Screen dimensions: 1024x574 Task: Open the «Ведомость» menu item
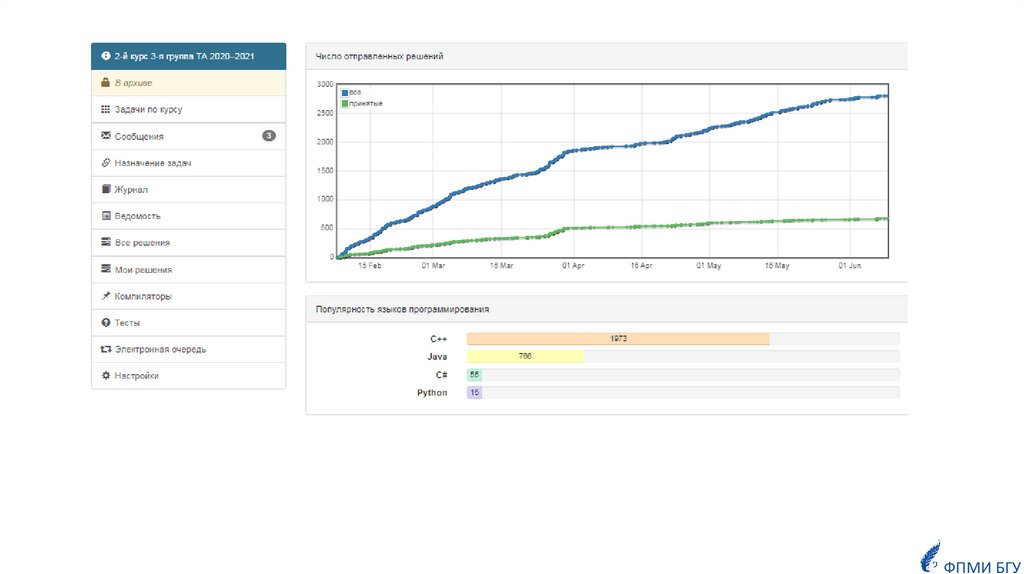137,216
